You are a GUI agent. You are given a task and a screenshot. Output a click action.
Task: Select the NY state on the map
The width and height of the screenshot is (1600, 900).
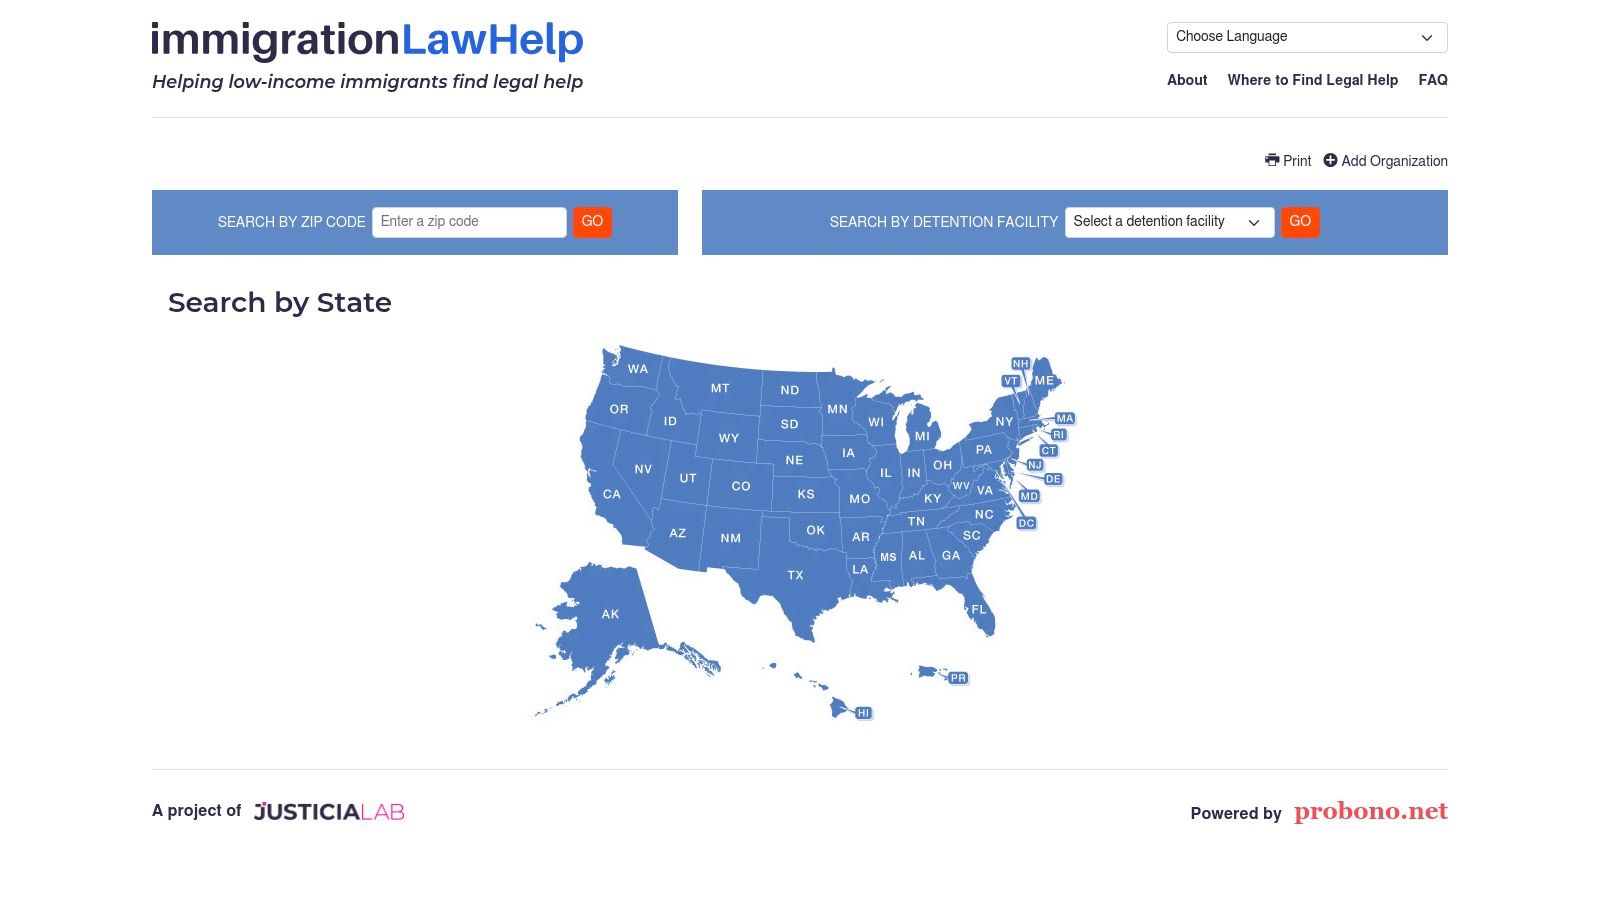(1005, 422)
